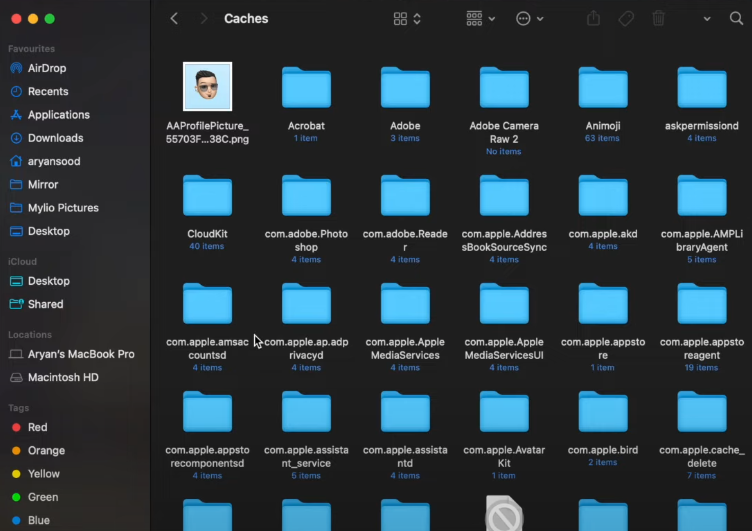
Task: Open the Finder search magnifier
Action: point(735,19)
